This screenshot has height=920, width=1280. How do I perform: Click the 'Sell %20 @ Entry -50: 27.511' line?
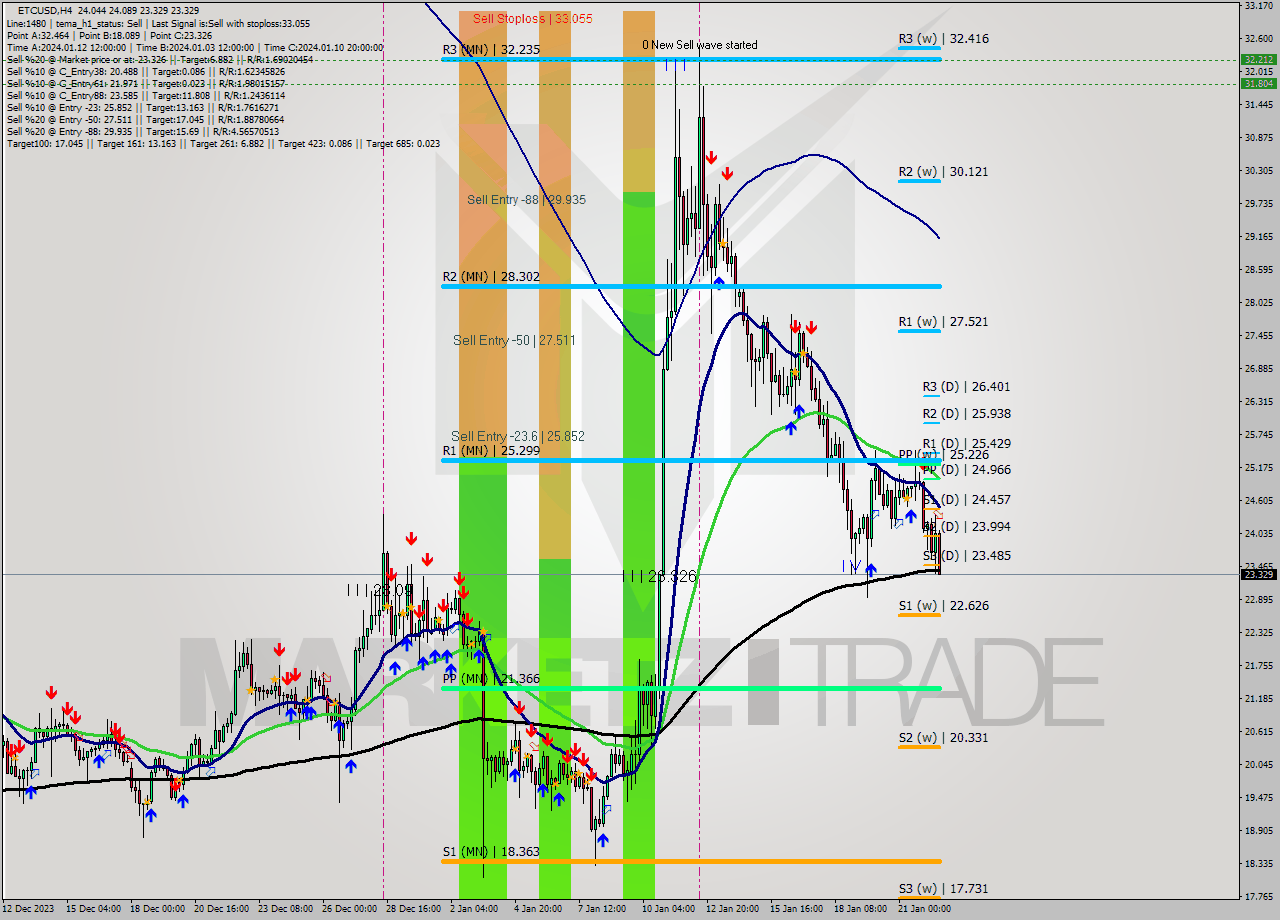146,119
